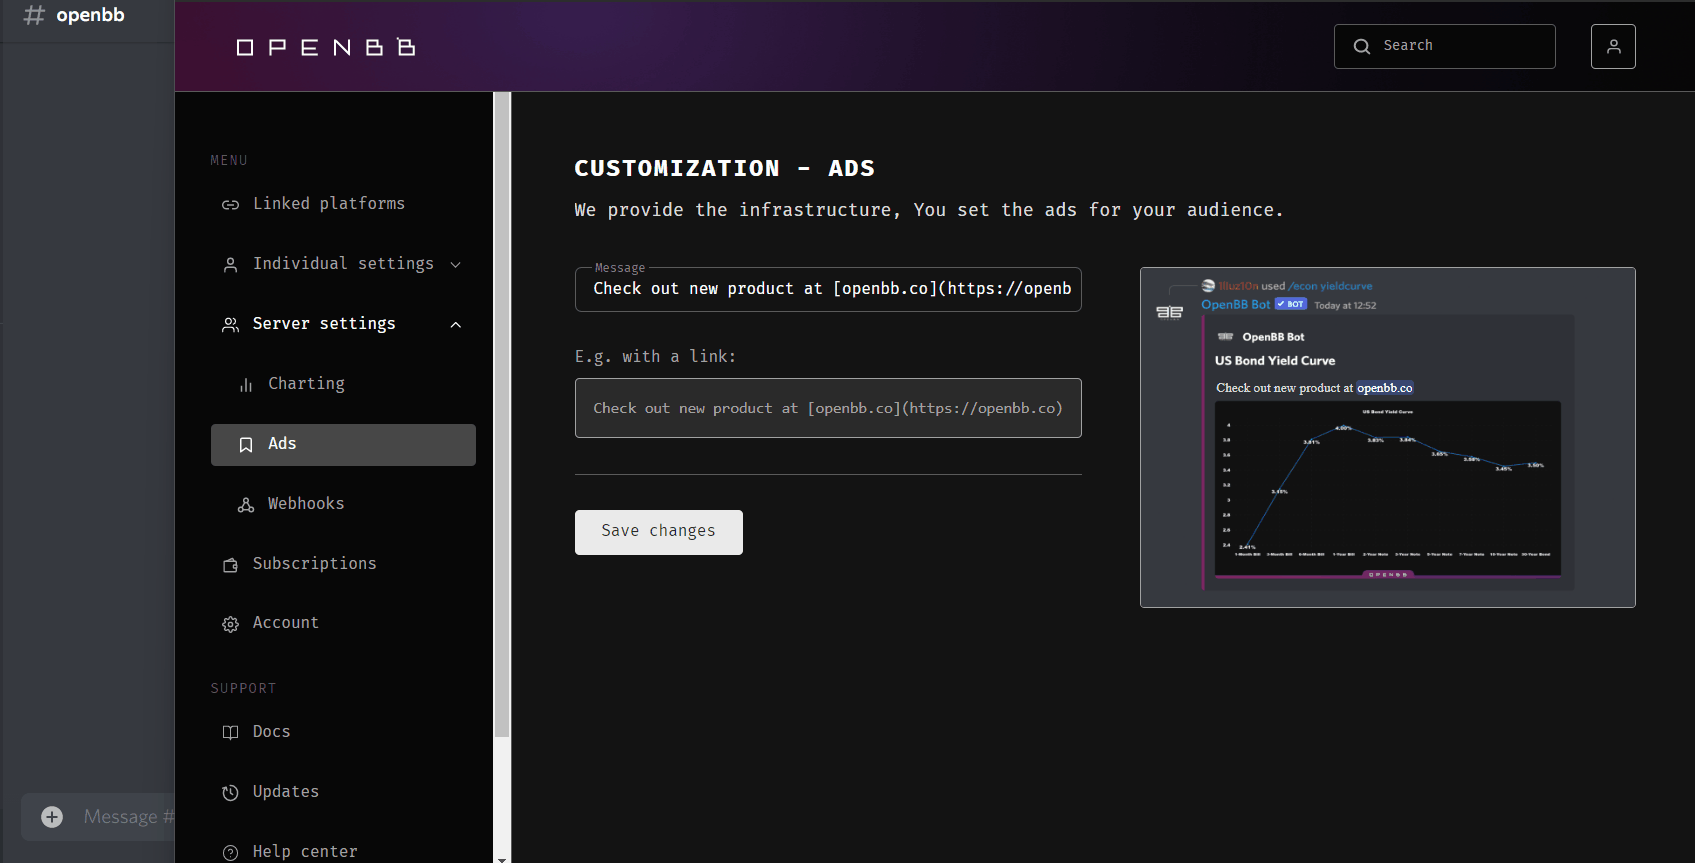Click the plus attachment icon in message bar
This screenshot has width=1695, height=863.
tap(52, 817)
